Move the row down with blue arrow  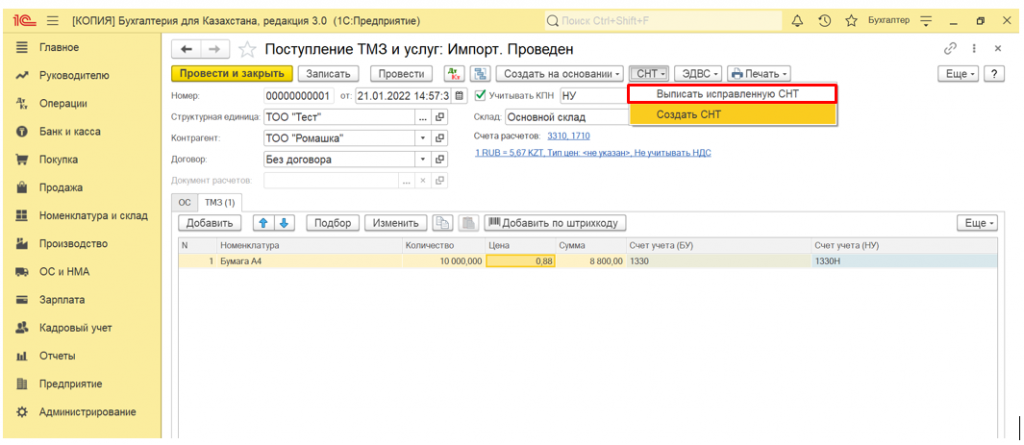(283, 223)
